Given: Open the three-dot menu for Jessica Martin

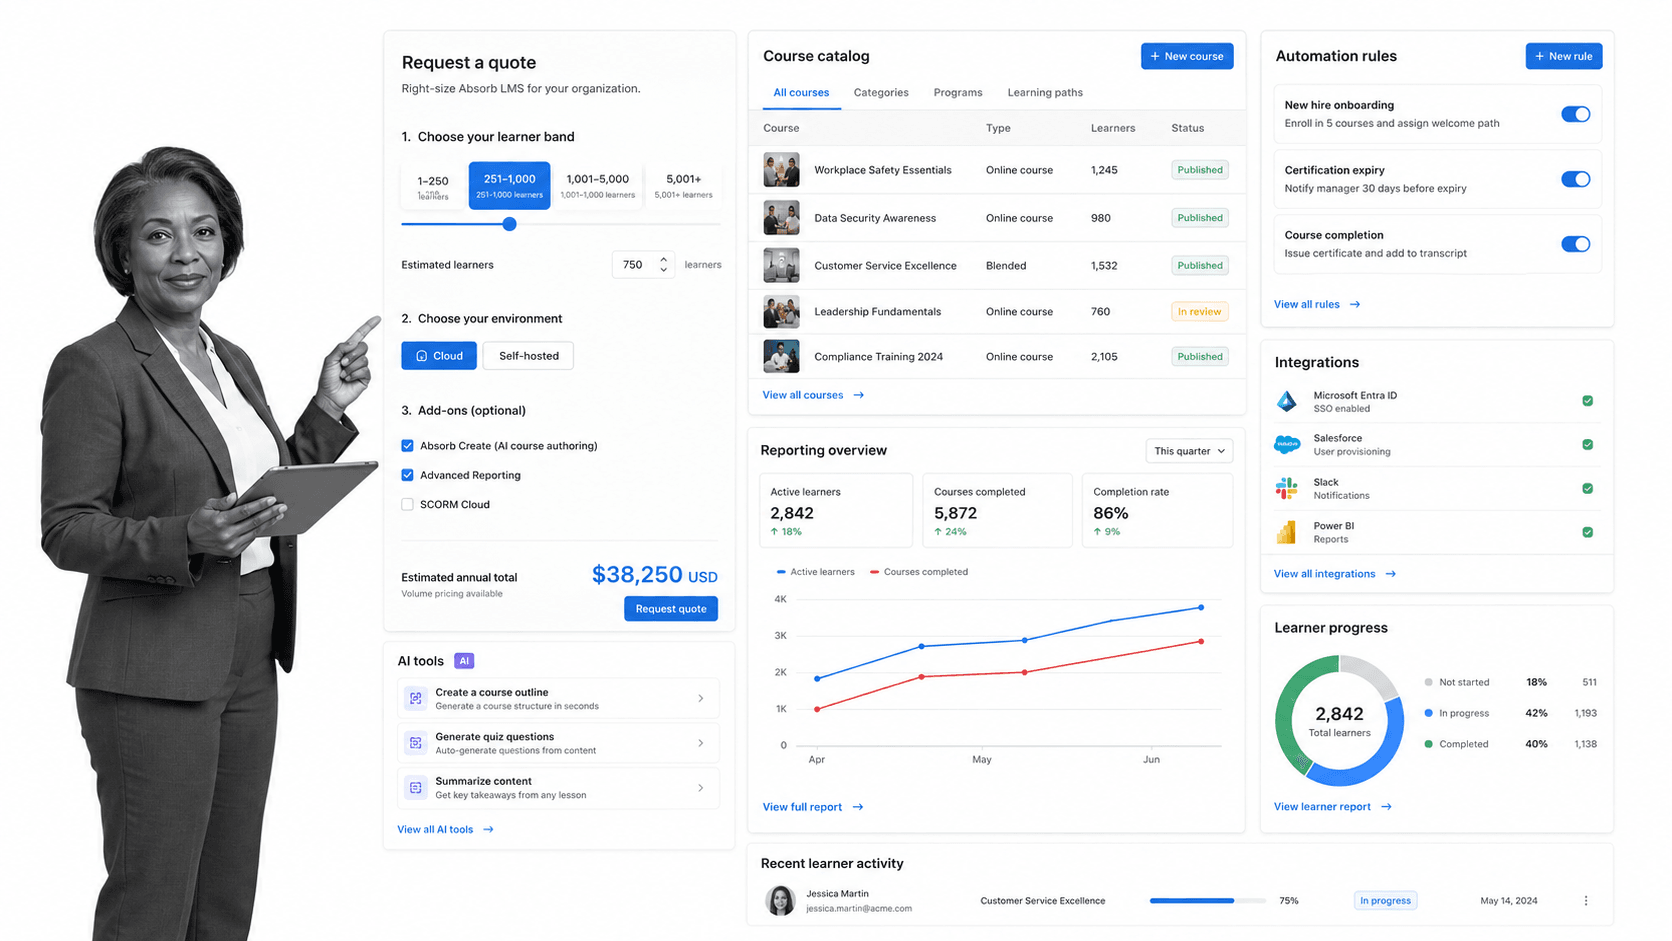Looking at the screenshot, I should coord(1586,901).
